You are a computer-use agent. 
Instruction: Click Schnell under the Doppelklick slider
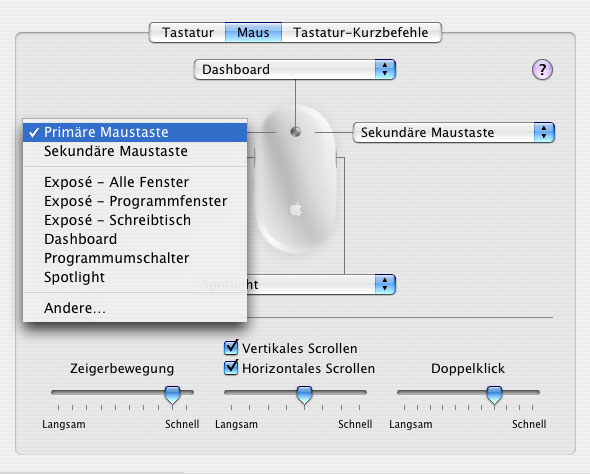pyautogui.click(x=529, y=424)
